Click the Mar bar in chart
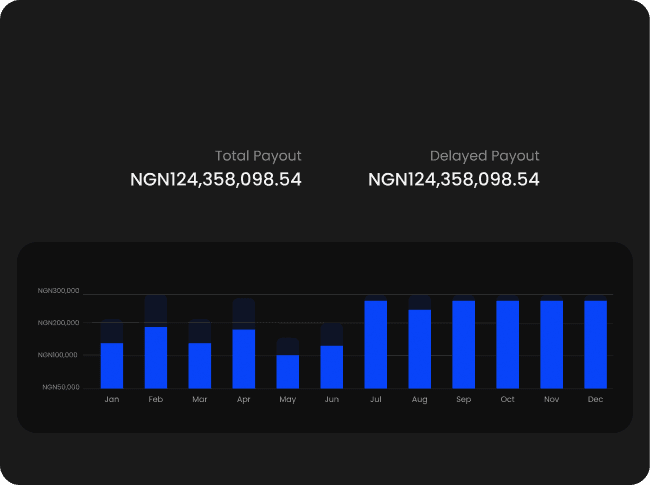Image resolution: width=650 pixels, height=485 pixels. (x=200, y=366)
